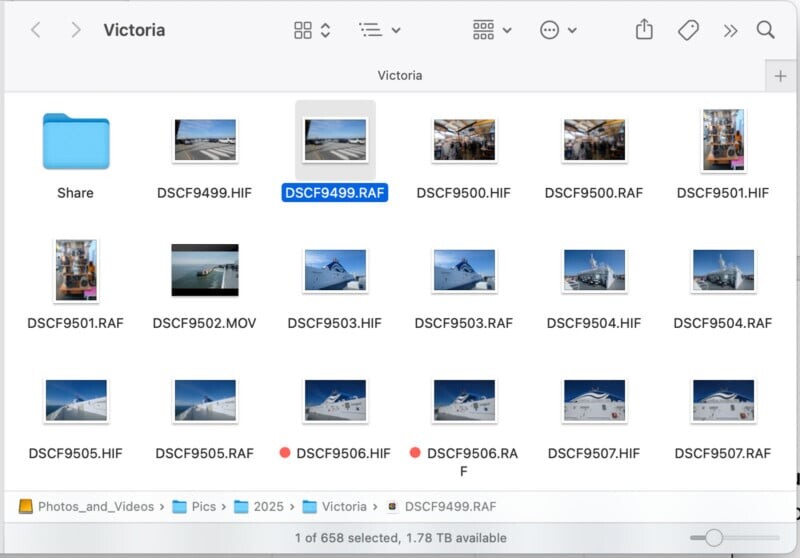
Task: Open the Share folder icon
Action: coord(76,141)
